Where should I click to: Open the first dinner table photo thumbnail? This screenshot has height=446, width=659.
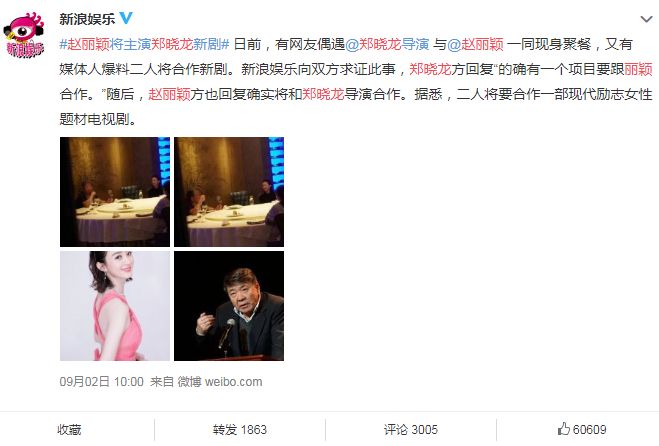115,192
